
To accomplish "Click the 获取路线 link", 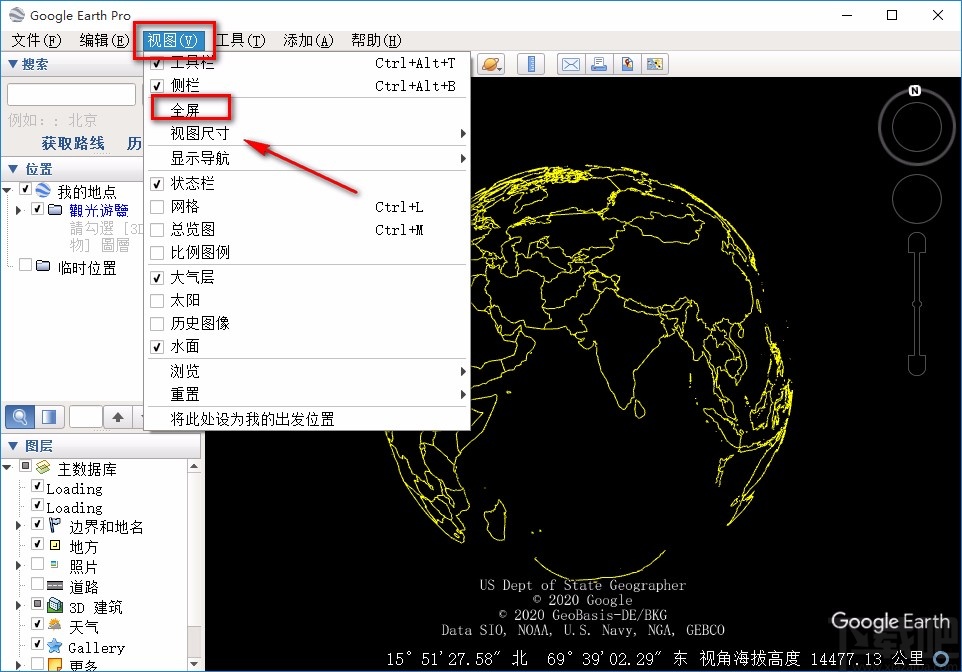I will pyautogui.click(x=73, y=143).
